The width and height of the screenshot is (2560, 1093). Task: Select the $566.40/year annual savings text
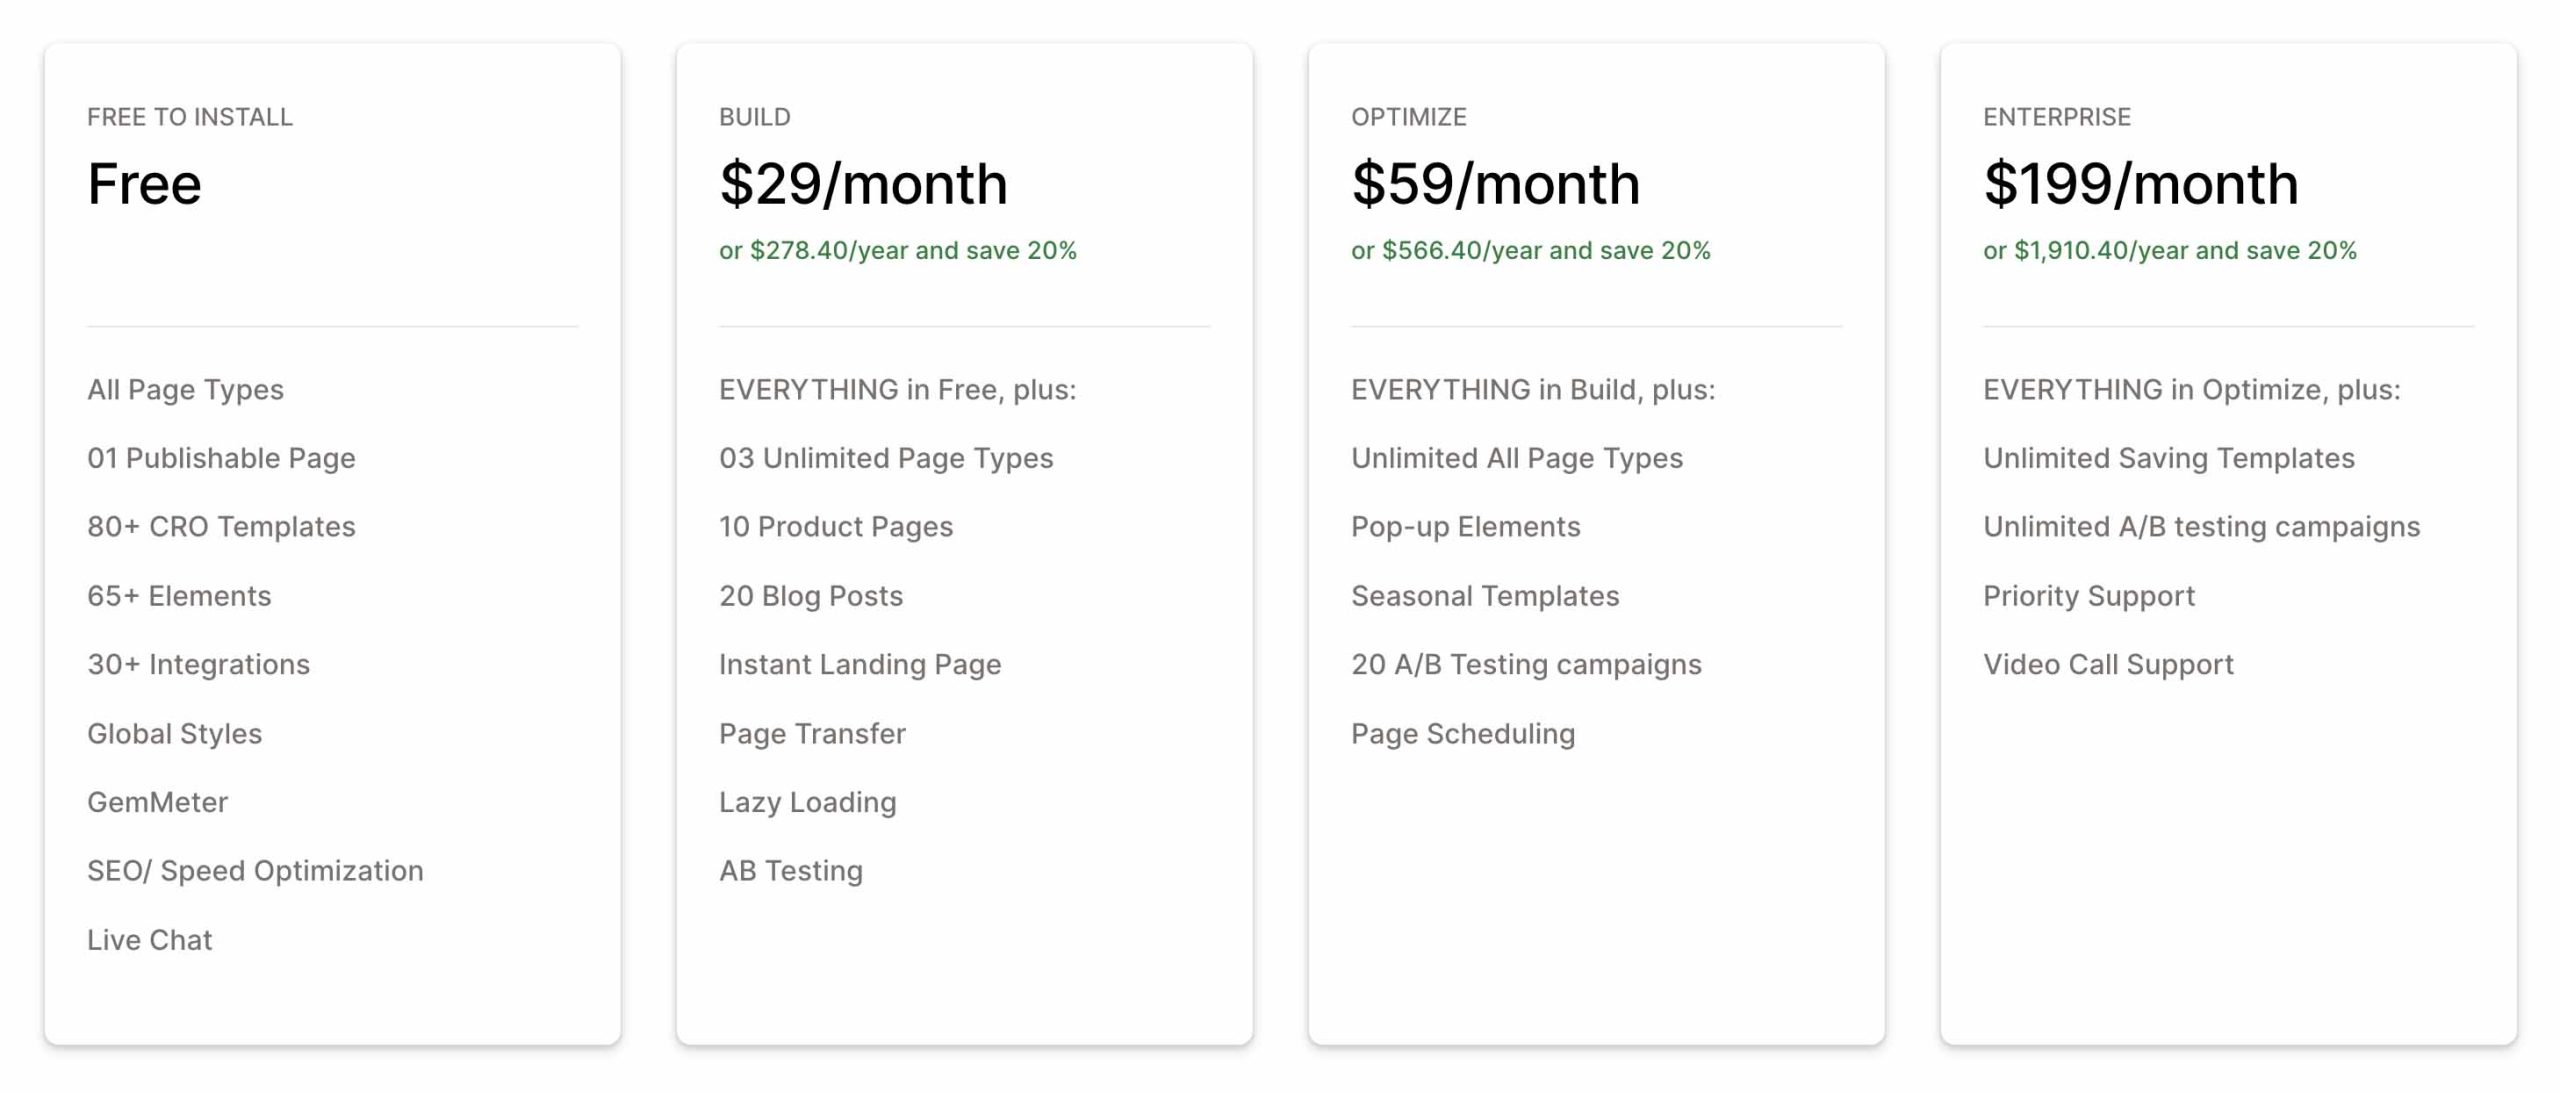1530,250
